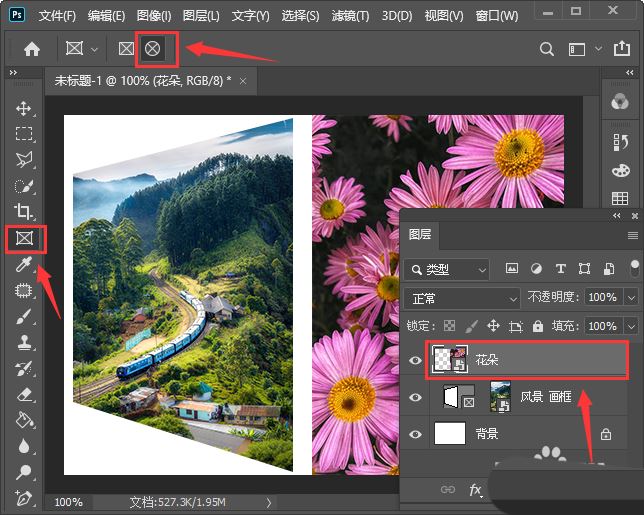
Task: Open the 图像(I) menu
Action: [154, 16]
